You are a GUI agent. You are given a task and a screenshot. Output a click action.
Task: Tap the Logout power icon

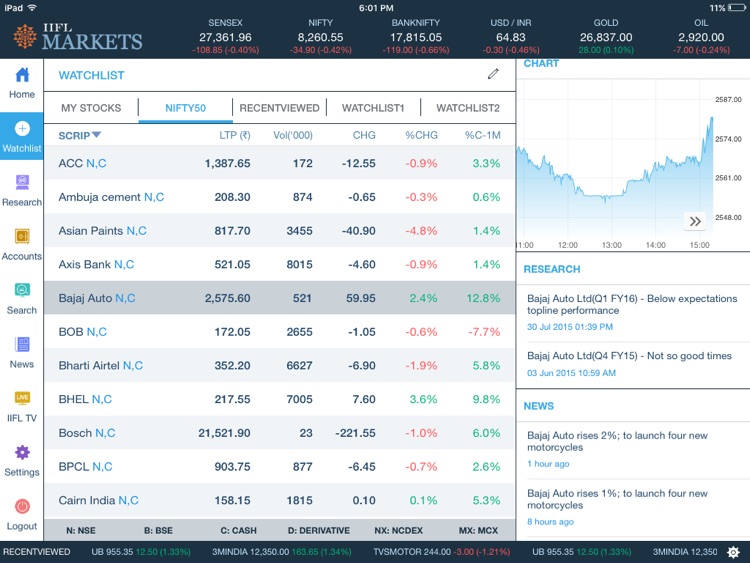pos(22,506)
